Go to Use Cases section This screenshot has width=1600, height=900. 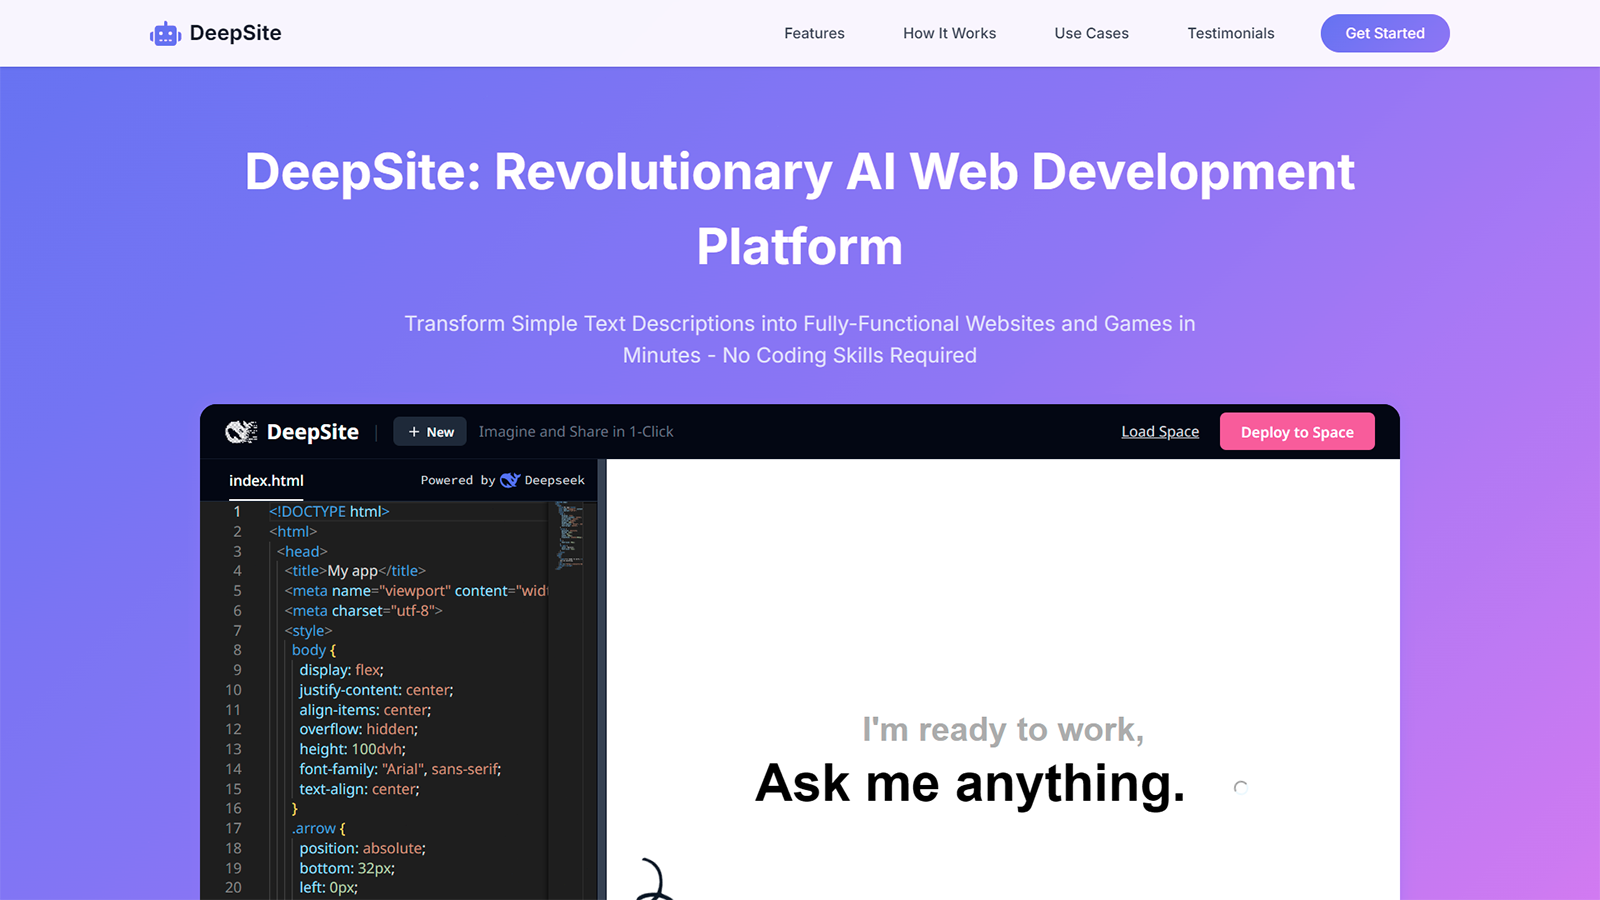pyautogui.click(x=1091, y=33)
